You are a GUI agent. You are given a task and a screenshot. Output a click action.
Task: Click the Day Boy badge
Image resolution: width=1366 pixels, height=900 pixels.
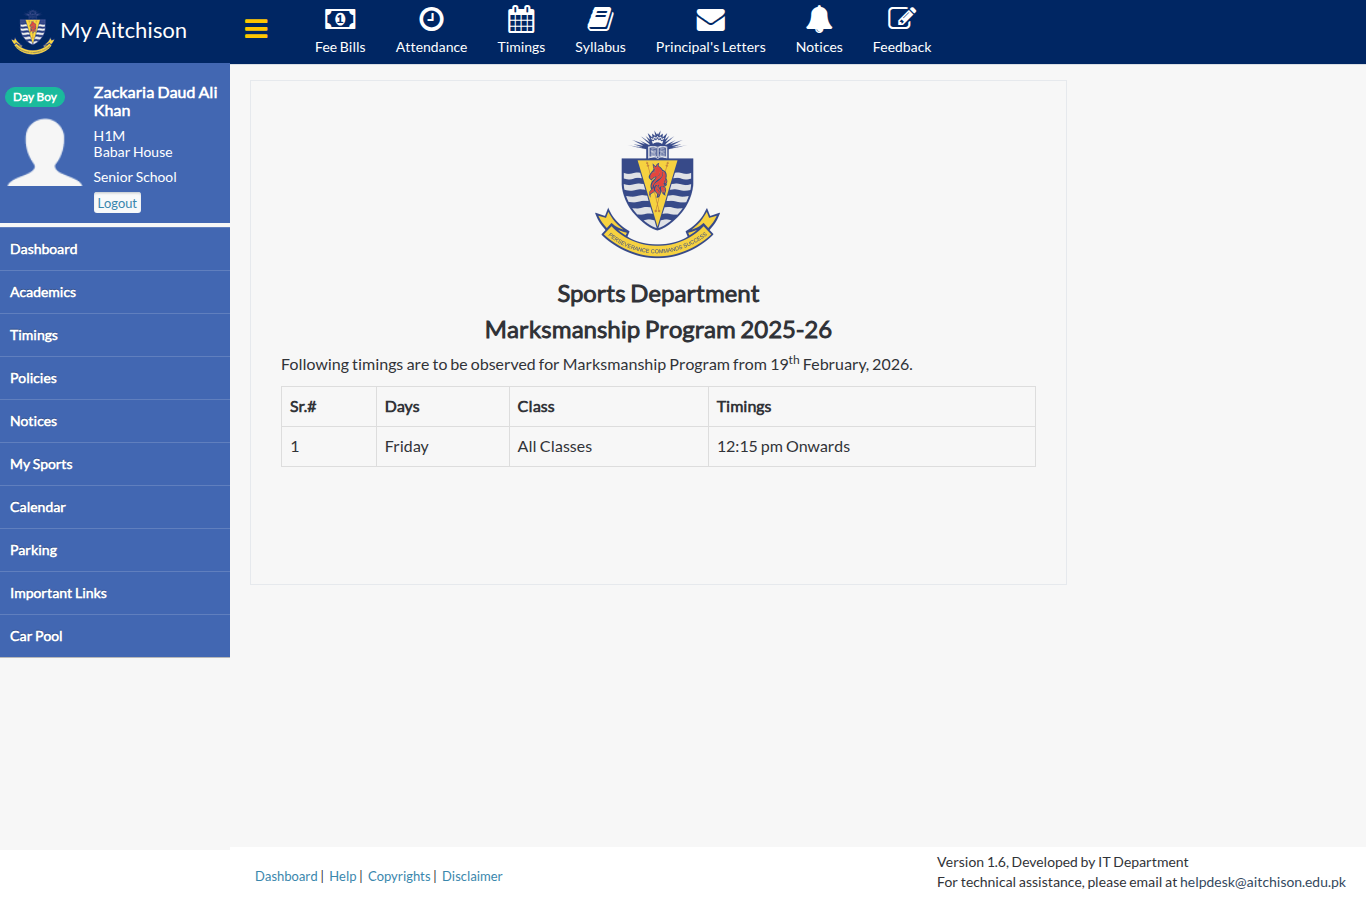(35, 97)
